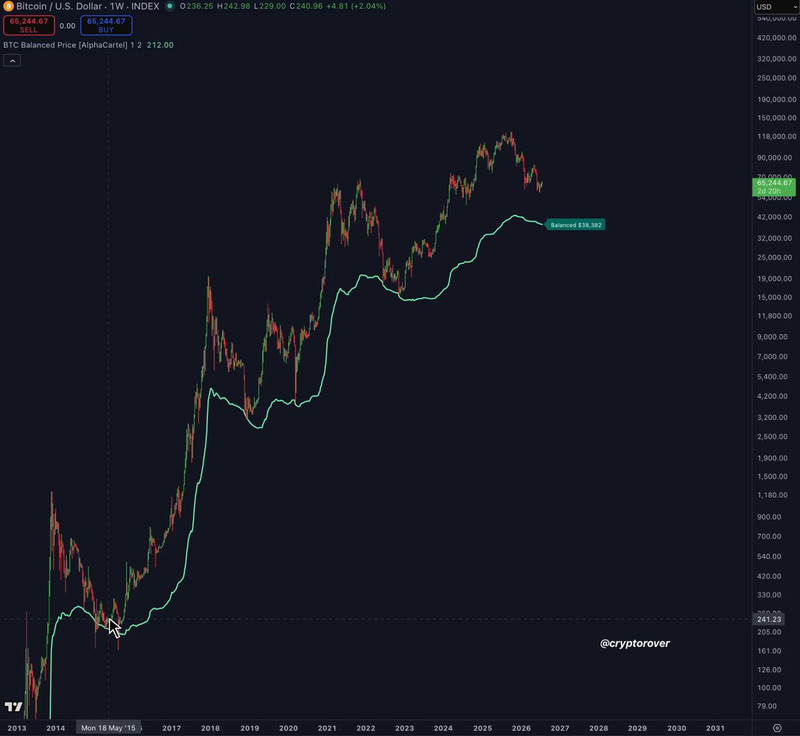
Task: Click the crosshair 241.23 price label
Action: [x=768, y=619]
